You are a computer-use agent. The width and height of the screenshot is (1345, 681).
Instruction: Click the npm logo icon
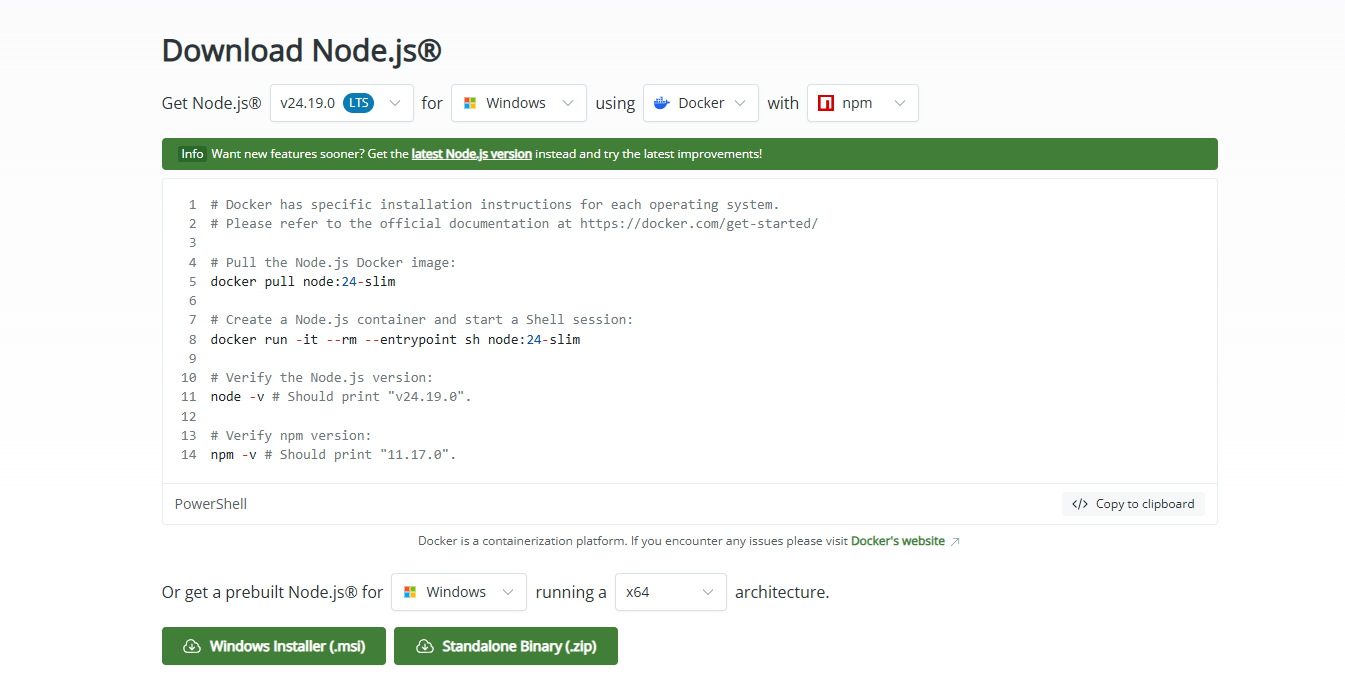point(826,103)
